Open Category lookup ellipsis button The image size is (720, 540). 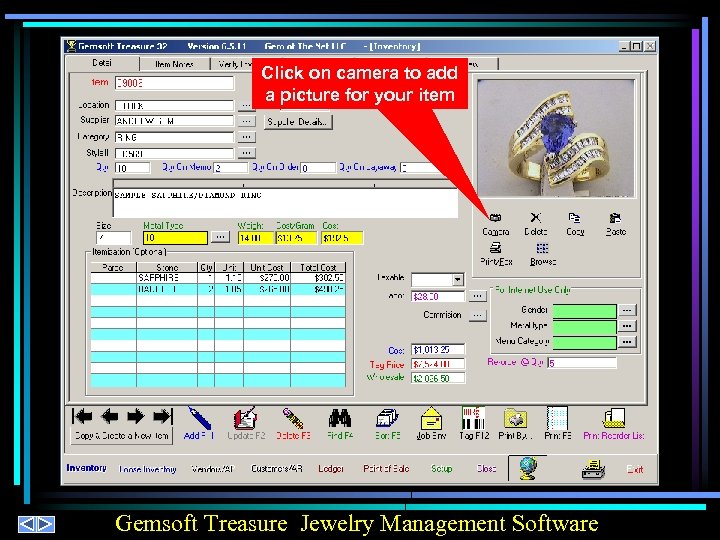pos(247,137)
